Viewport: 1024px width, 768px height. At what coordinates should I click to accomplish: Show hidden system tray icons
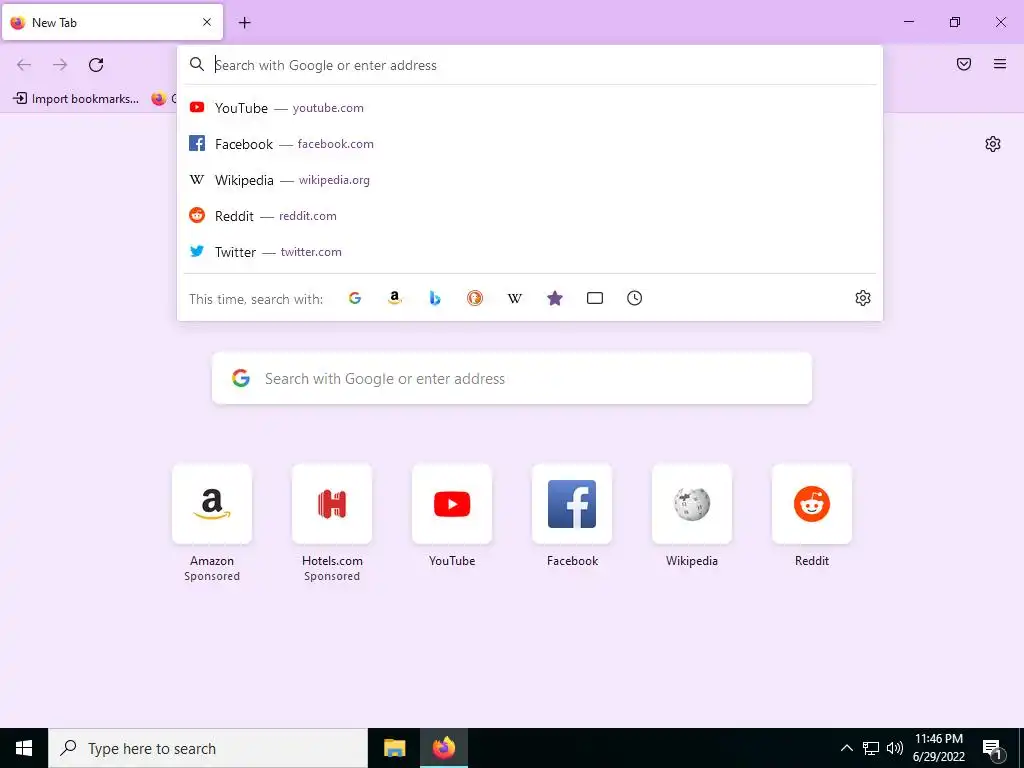pyautogui.click(x=846, y=748)
